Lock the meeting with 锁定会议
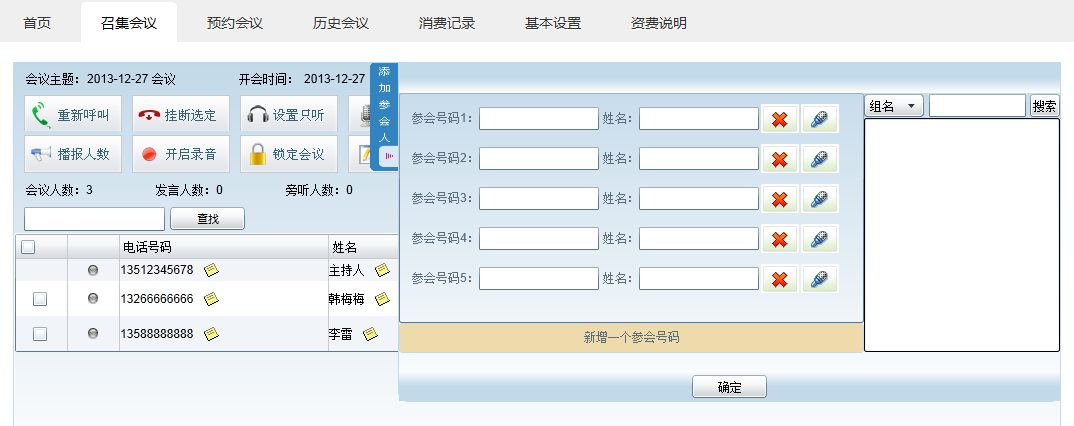1074x426 pixels. [x=288, y=154]
